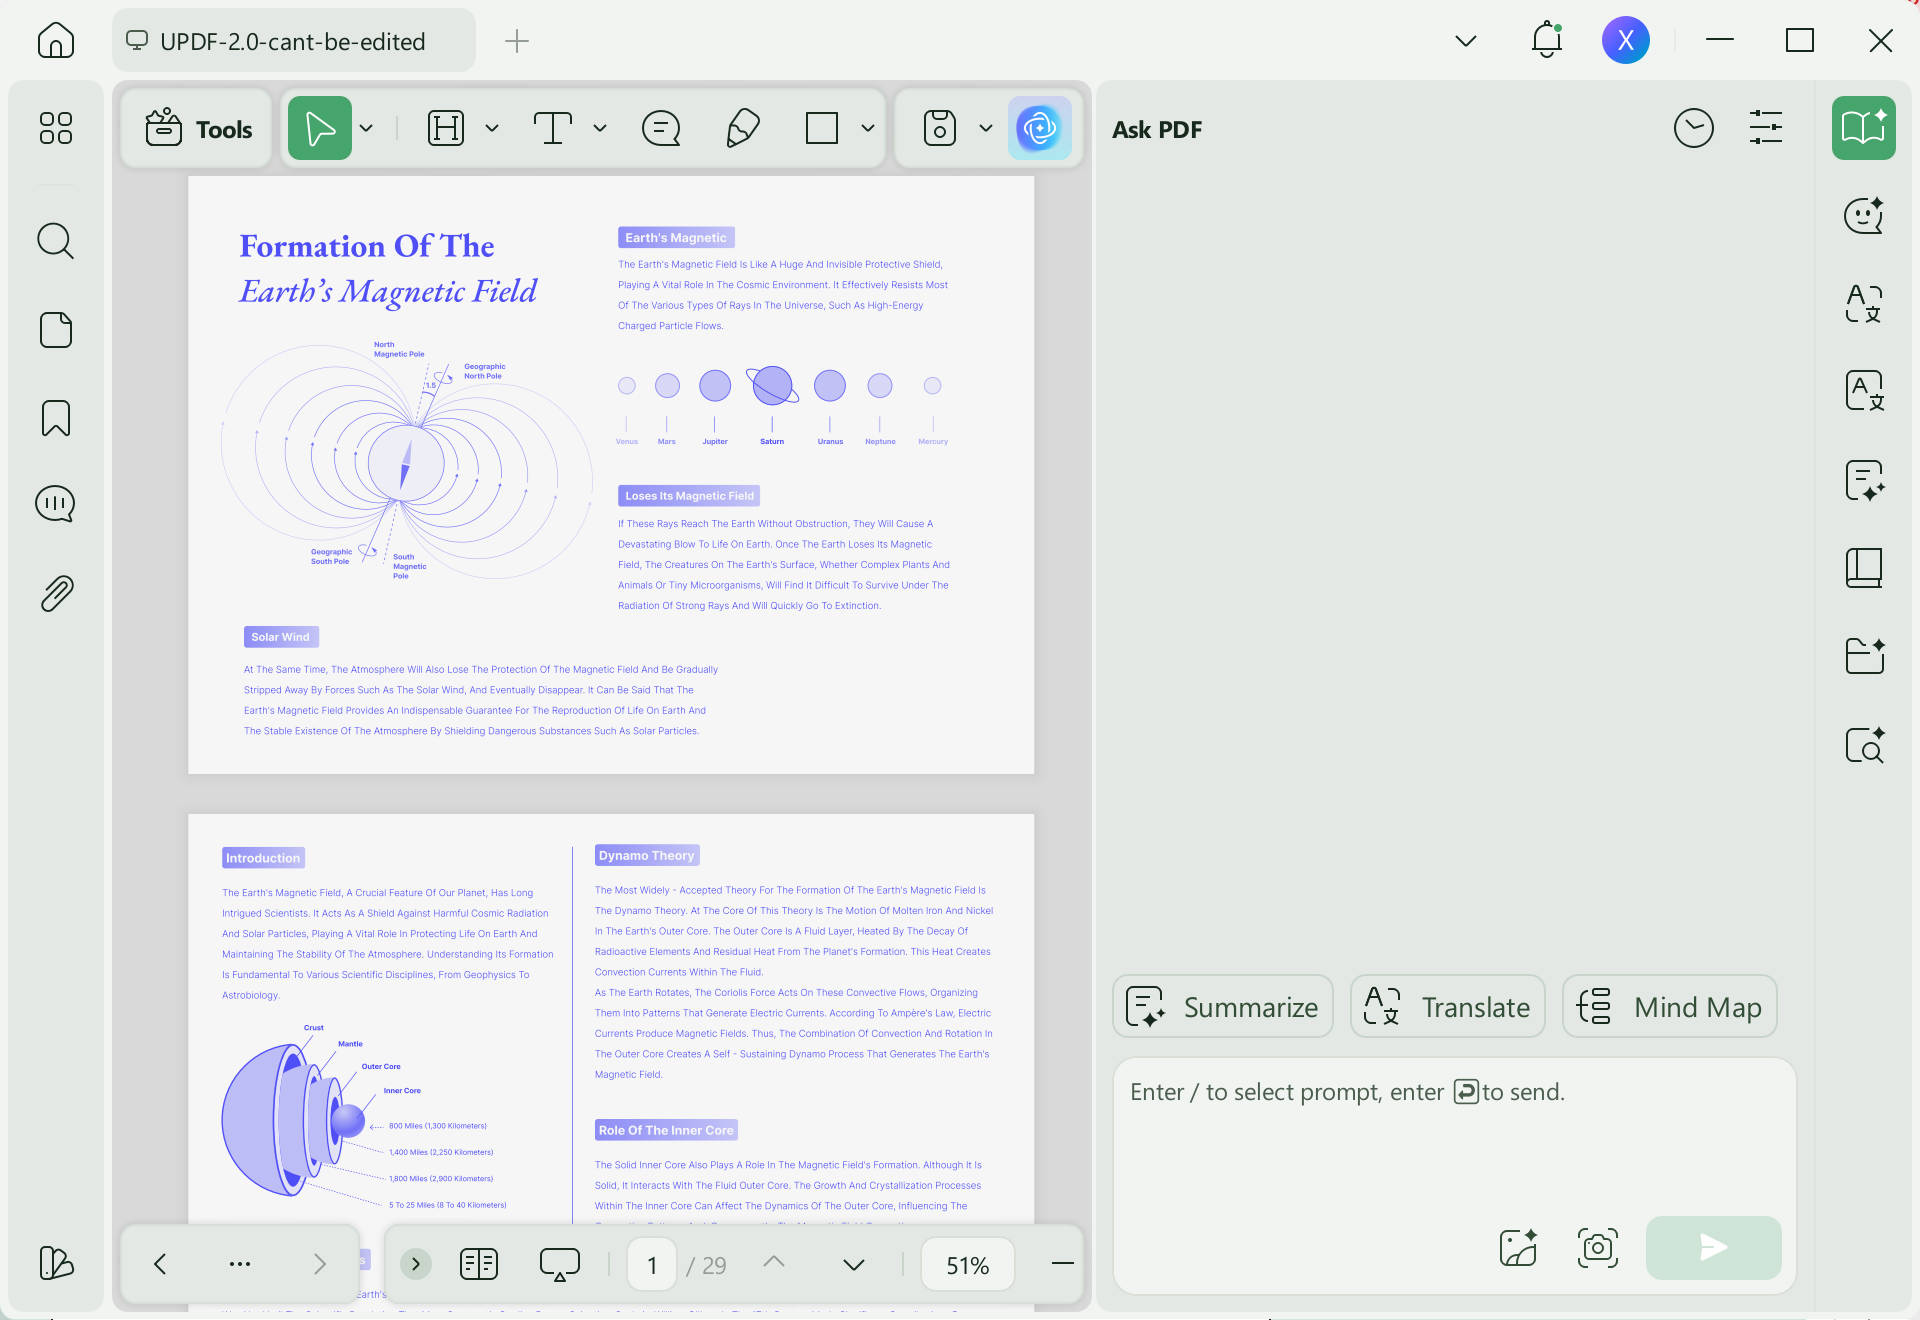This screenshot has width=1920, height=1320.
Task: Open the more options ellipsis
Action: coord(240,1264)
